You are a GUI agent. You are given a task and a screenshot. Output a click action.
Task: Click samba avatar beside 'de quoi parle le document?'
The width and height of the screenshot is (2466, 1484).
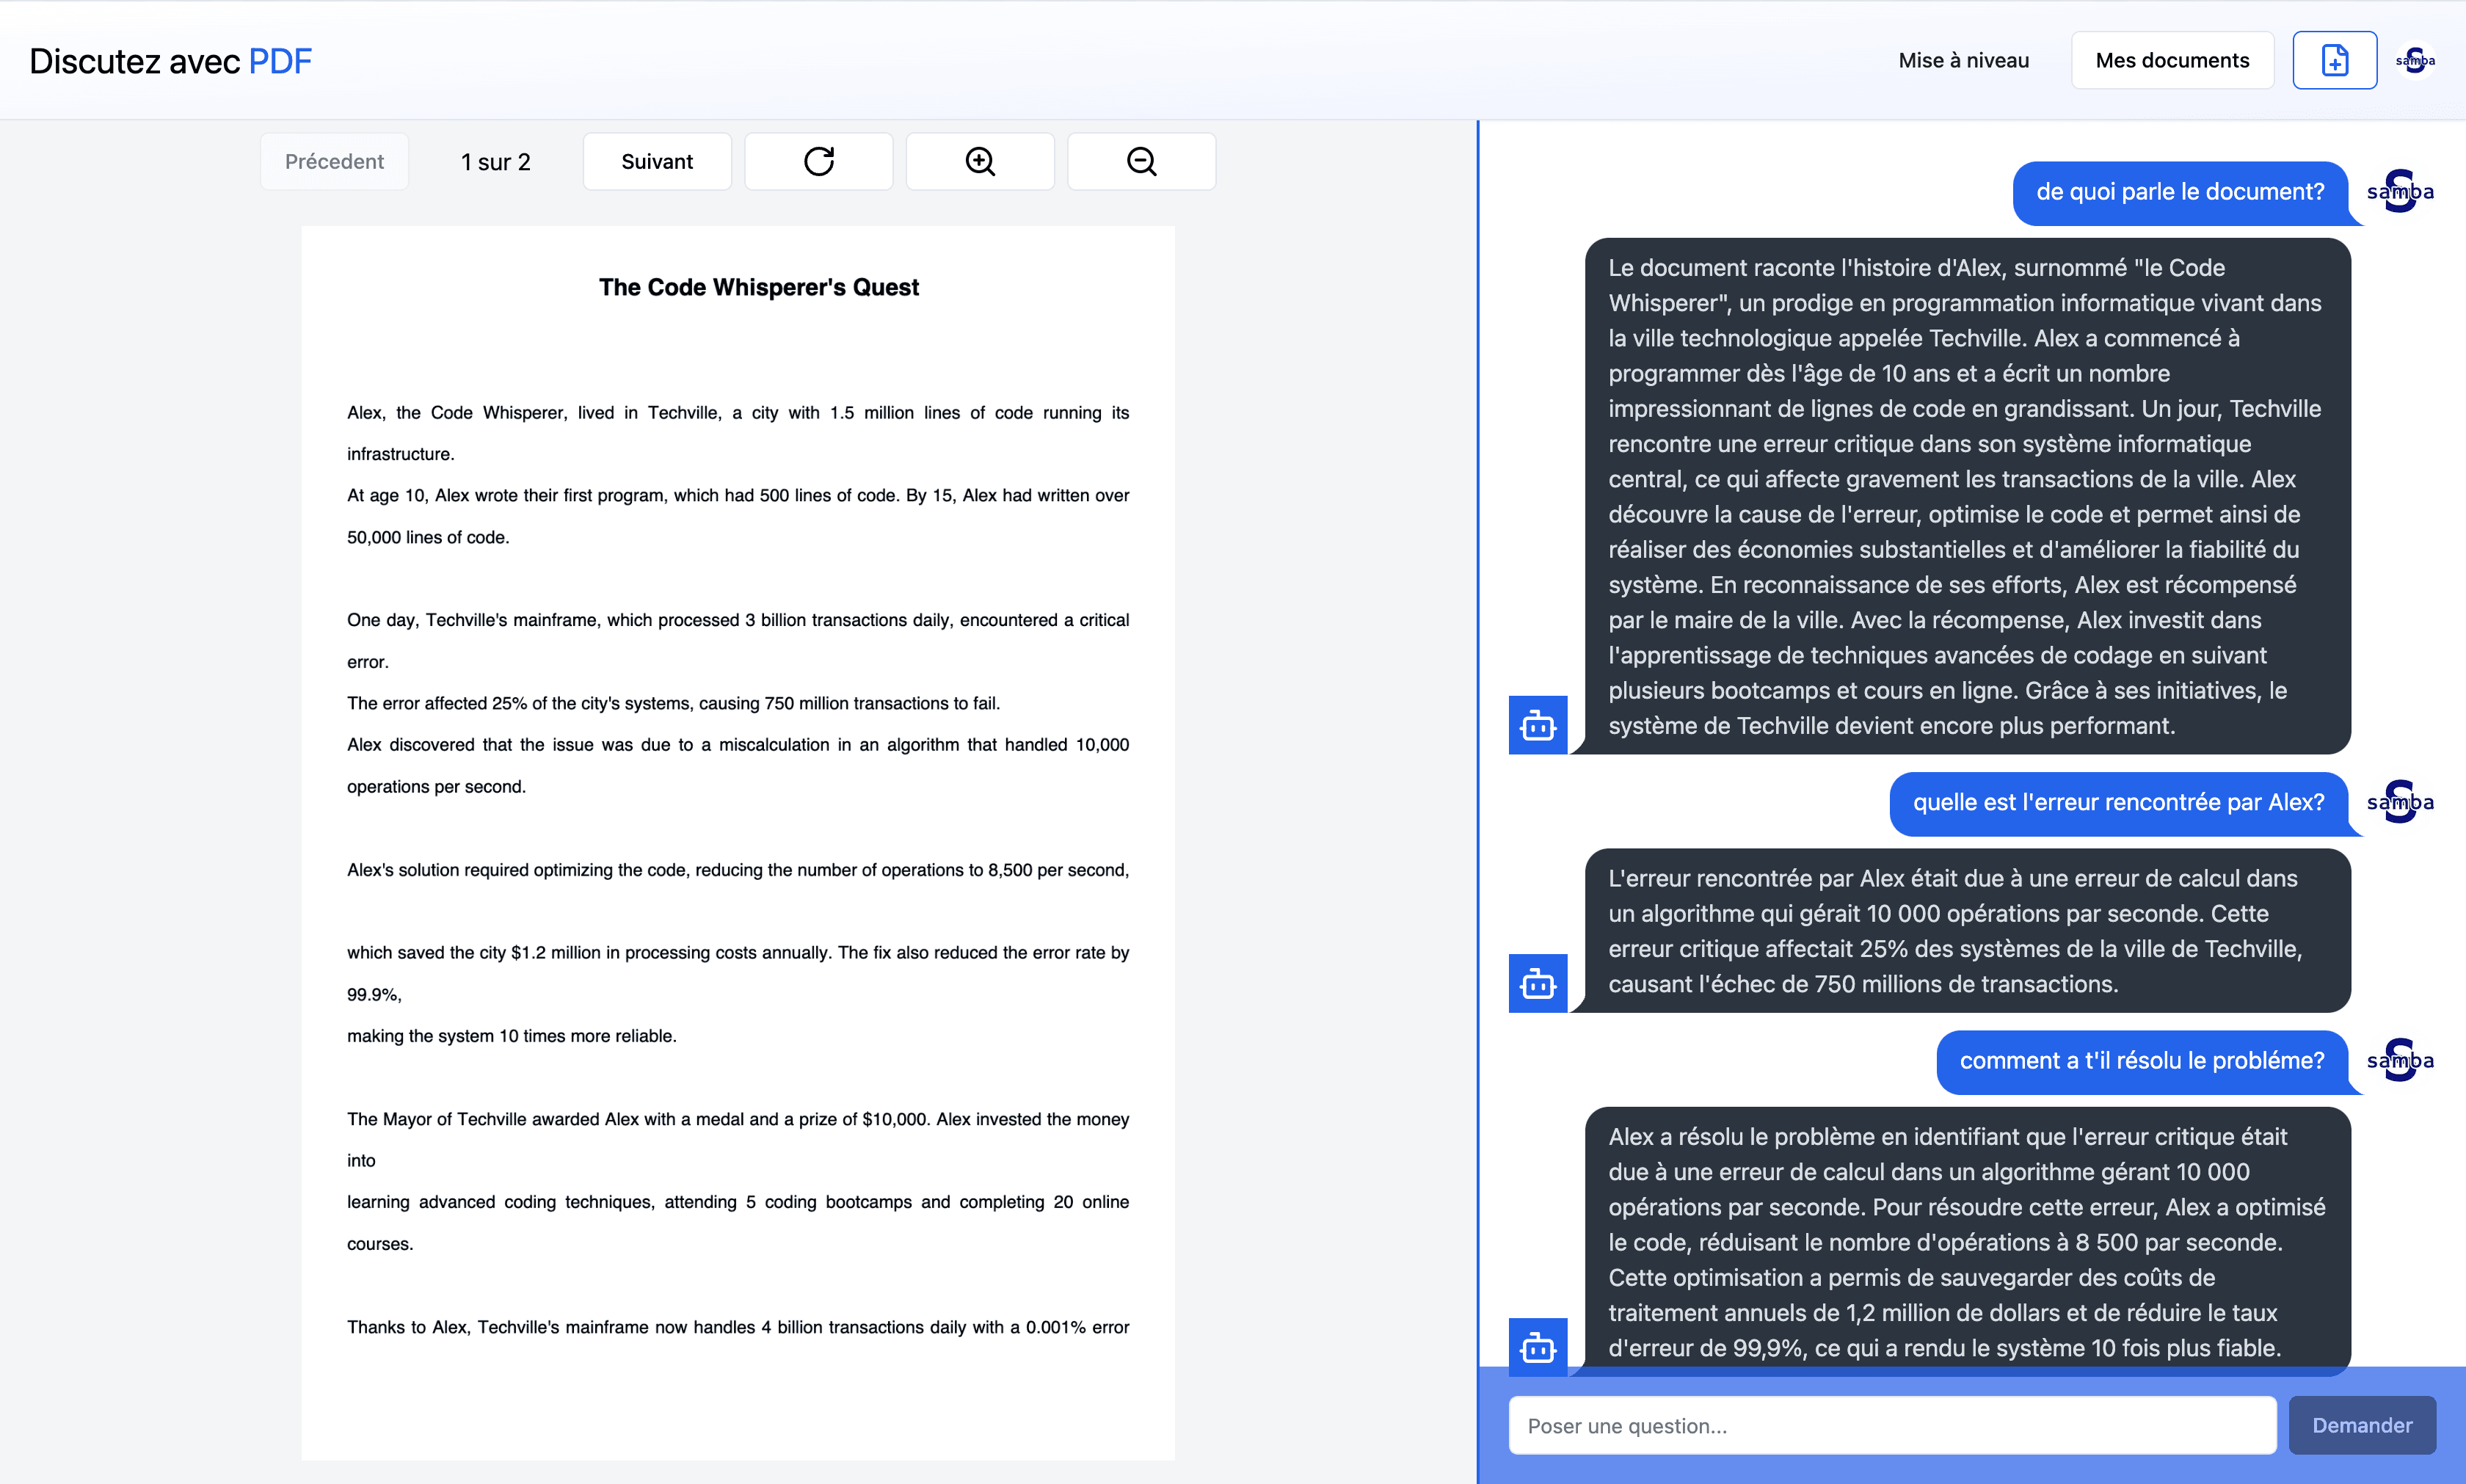point(2400,191)
